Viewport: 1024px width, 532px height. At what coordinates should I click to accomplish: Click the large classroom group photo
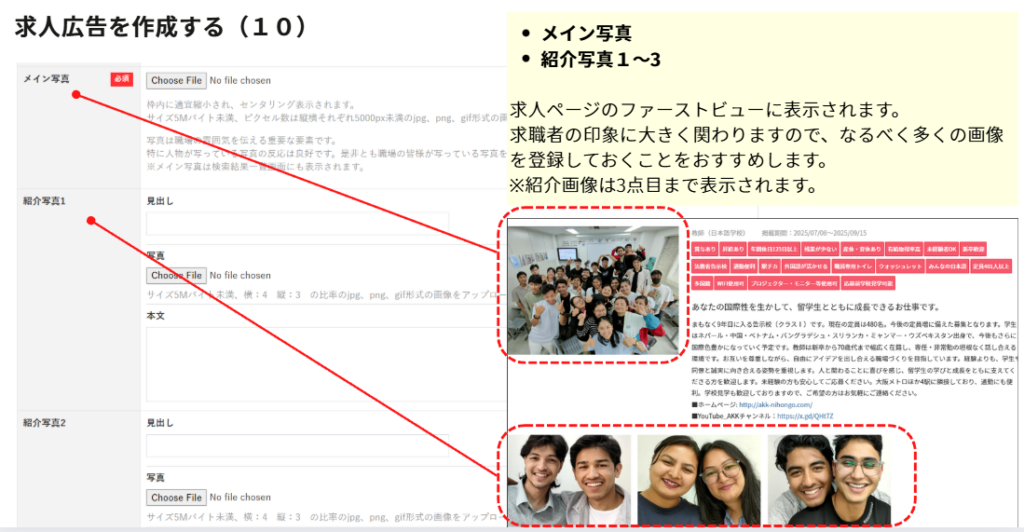pos(594,290)
